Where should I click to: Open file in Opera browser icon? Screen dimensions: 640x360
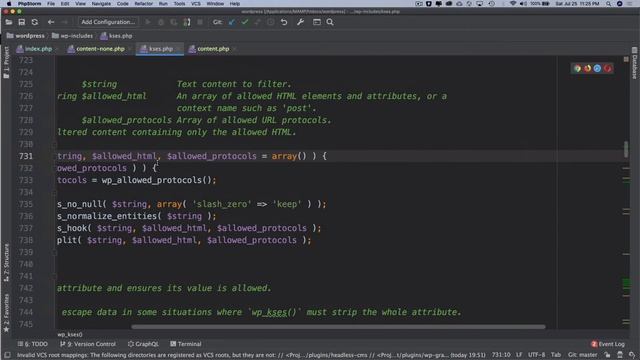(608, 68)
